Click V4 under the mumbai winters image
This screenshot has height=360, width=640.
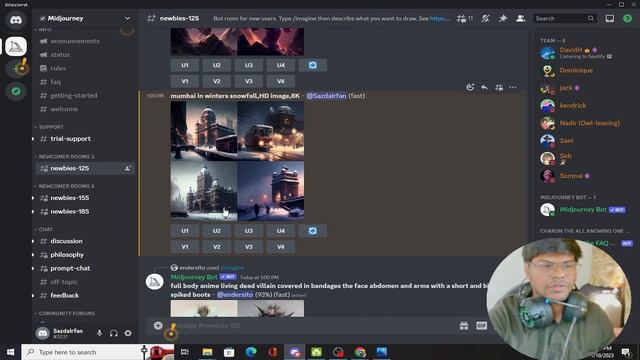[281, 247]
